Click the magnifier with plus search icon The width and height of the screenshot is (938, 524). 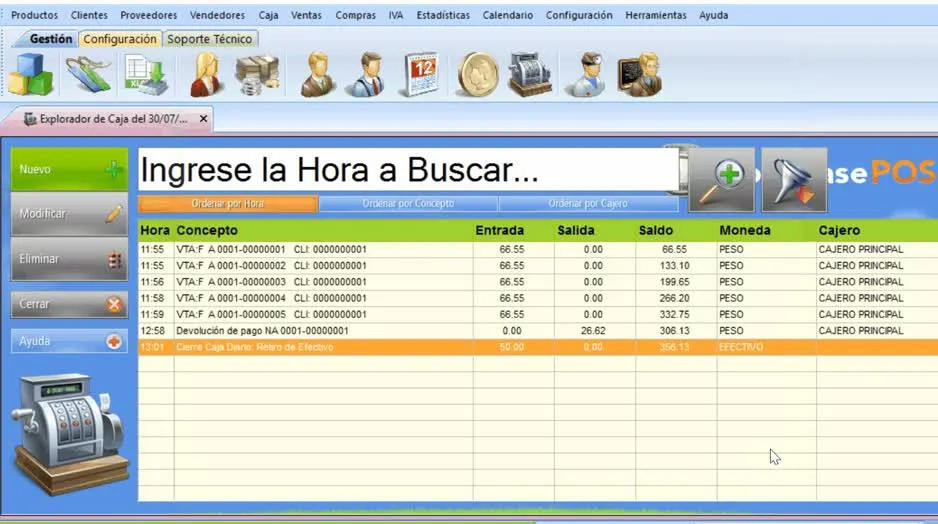721,180
